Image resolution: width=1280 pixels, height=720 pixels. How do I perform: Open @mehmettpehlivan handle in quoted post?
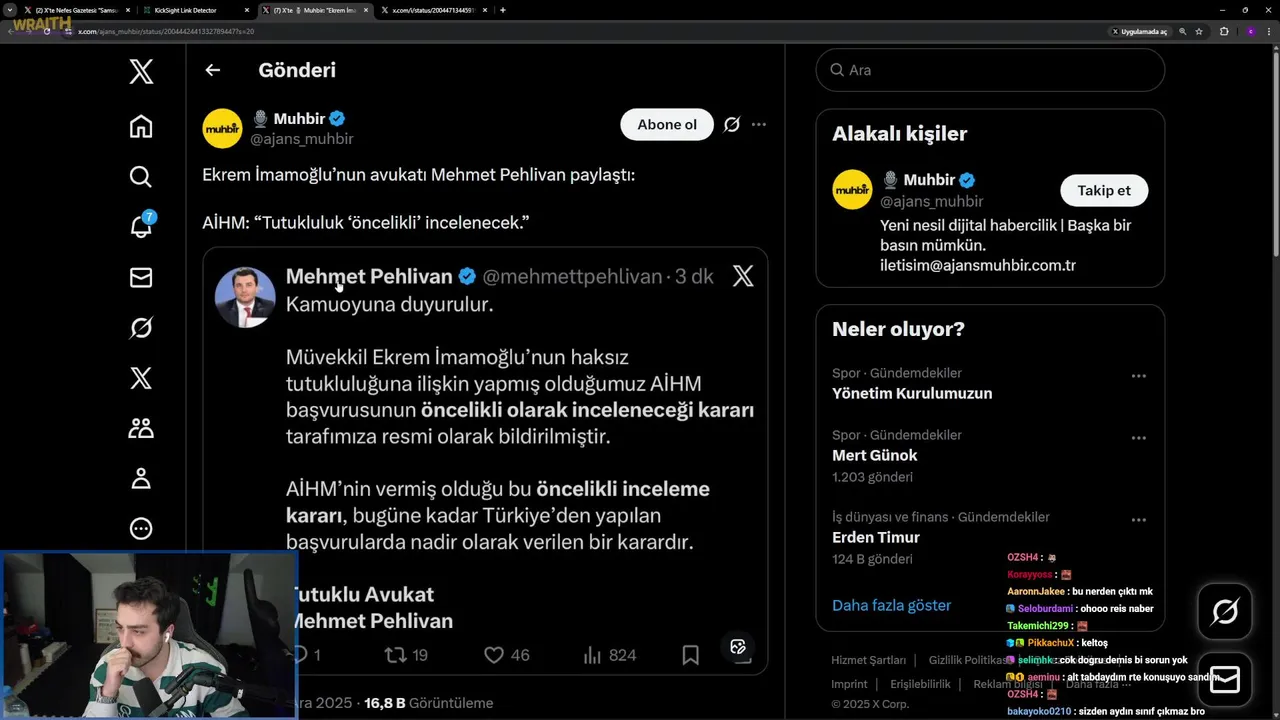click(572, 276)
